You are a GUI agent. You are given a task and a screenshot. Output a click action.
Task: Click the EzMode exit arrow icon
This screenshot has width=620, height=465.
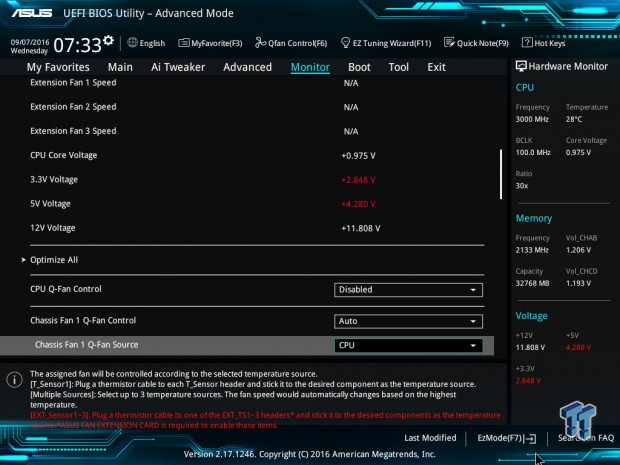coord(531,438)
